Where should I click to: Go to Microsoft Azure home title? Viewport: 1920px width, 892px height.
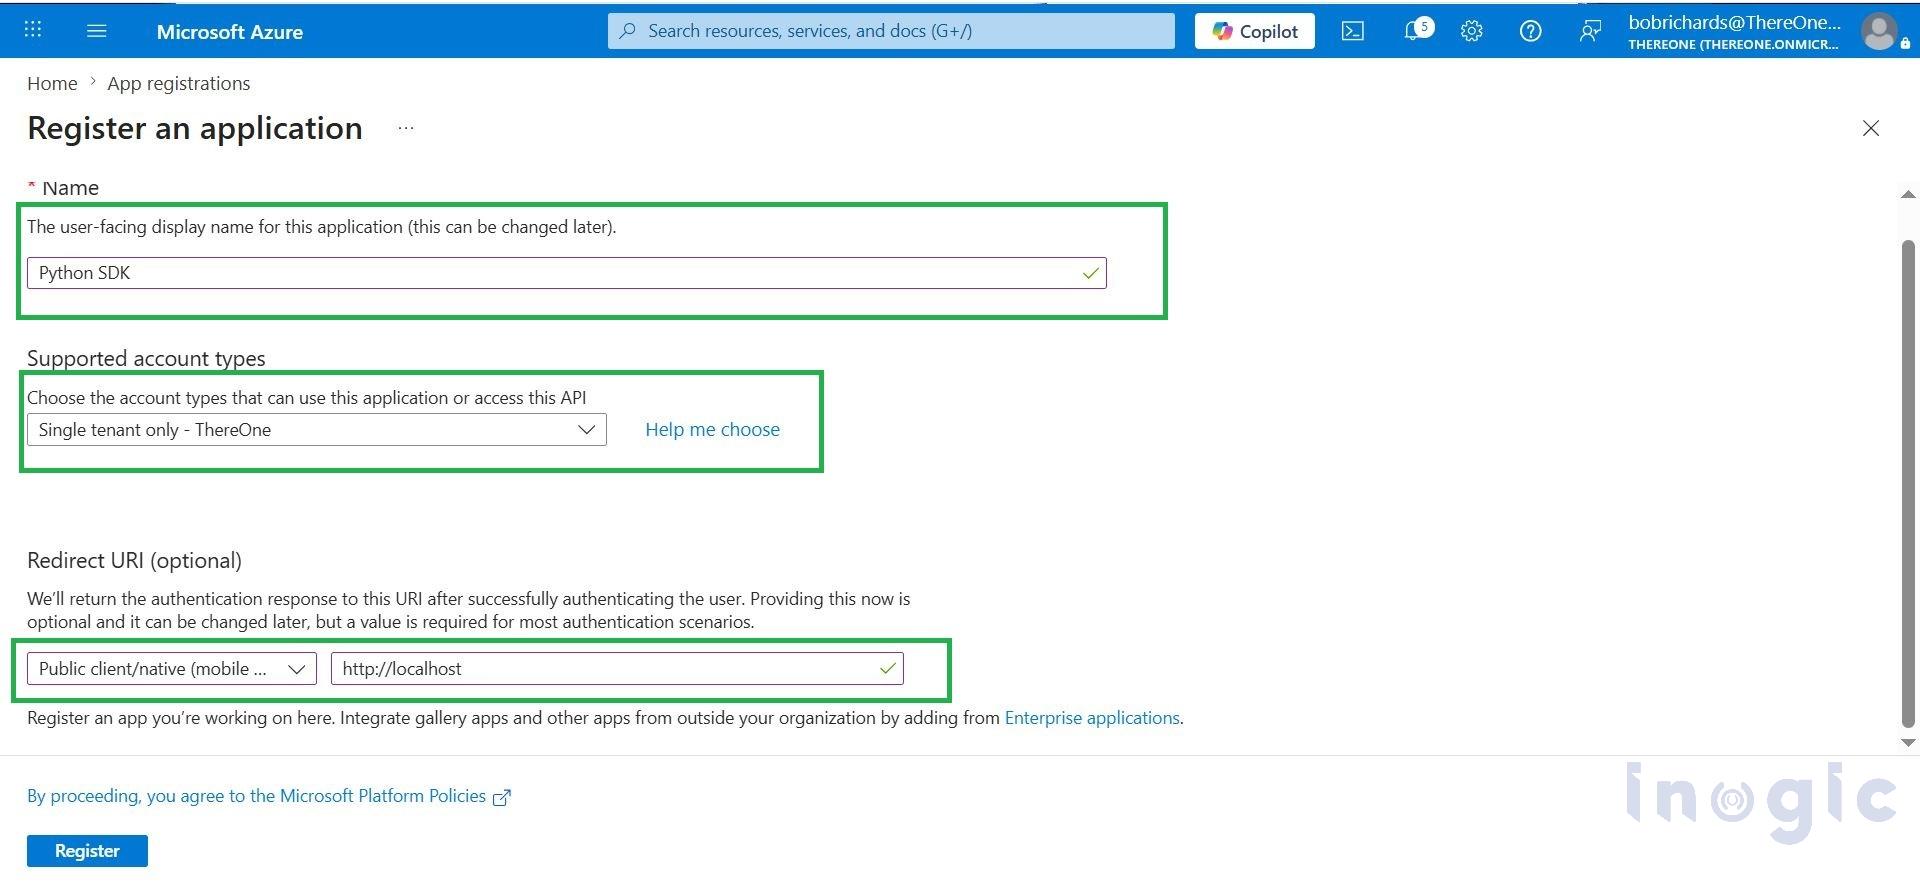[x=230, y=32]
